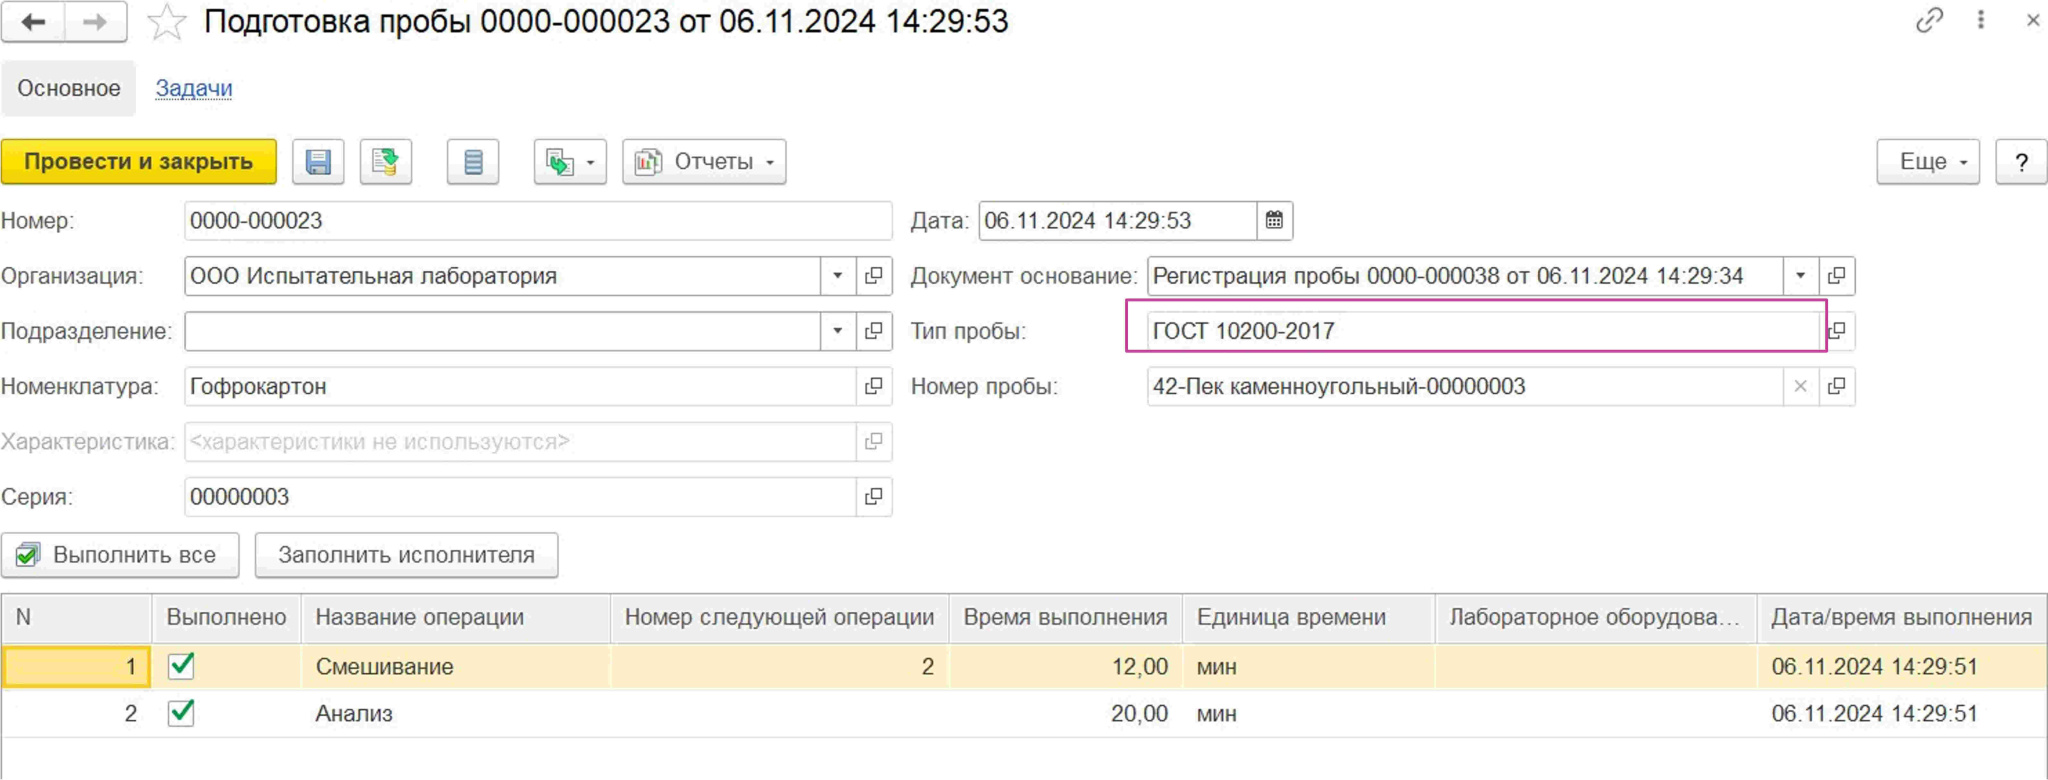Clear the Номер пробы field
This screenshot has height=780, width=2048.
pos(1800,386)
